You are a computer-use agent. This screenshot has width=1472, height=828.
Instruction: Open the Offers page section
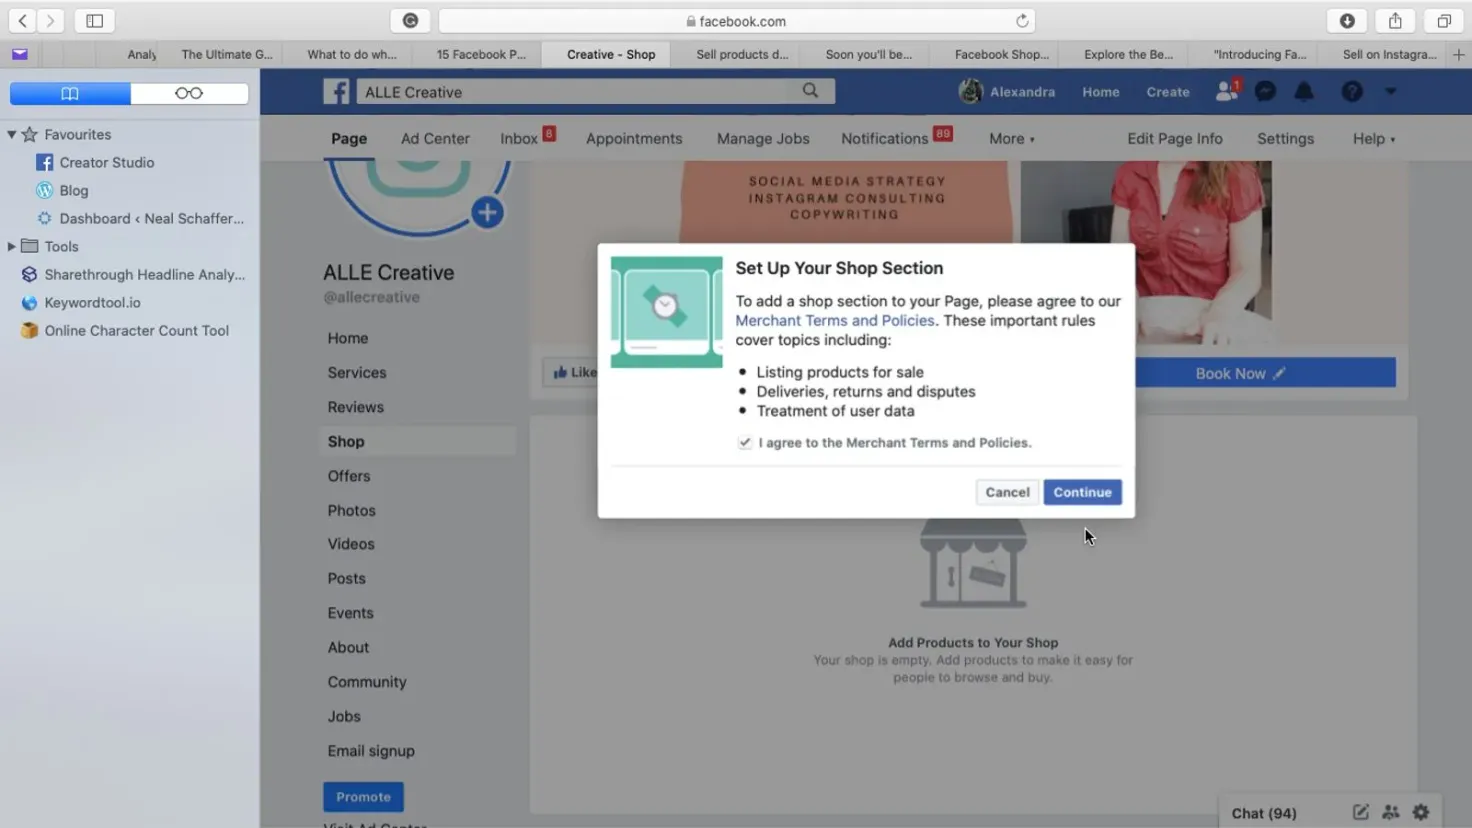[349, 476]
